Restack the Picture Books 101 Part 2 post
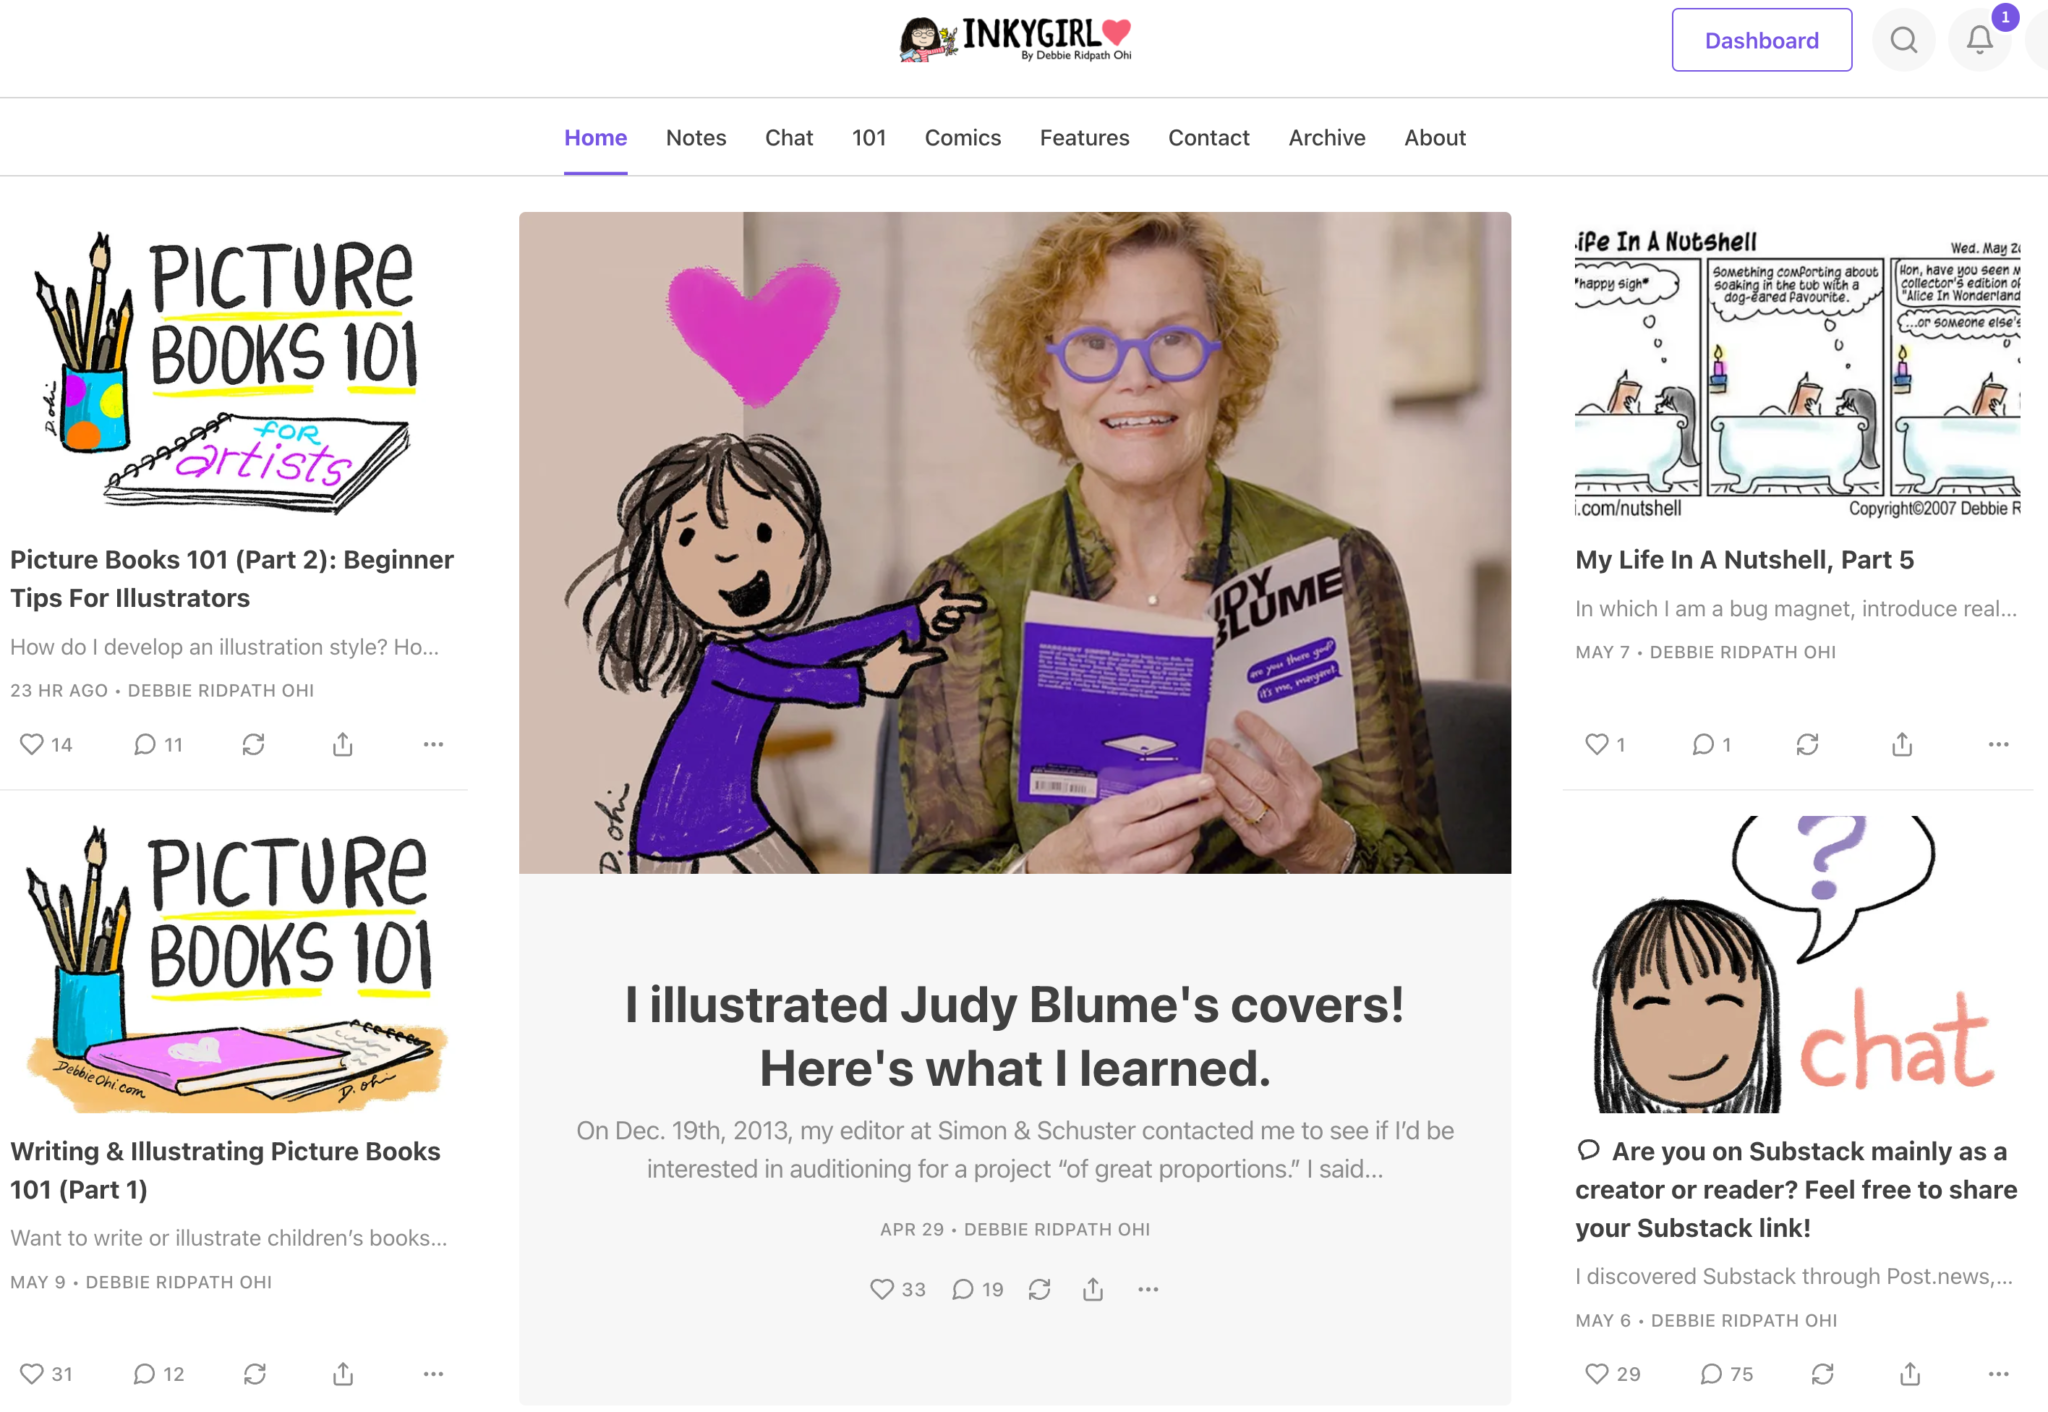Screen dimensions: 2048x1412 click(x=253, y=744)
